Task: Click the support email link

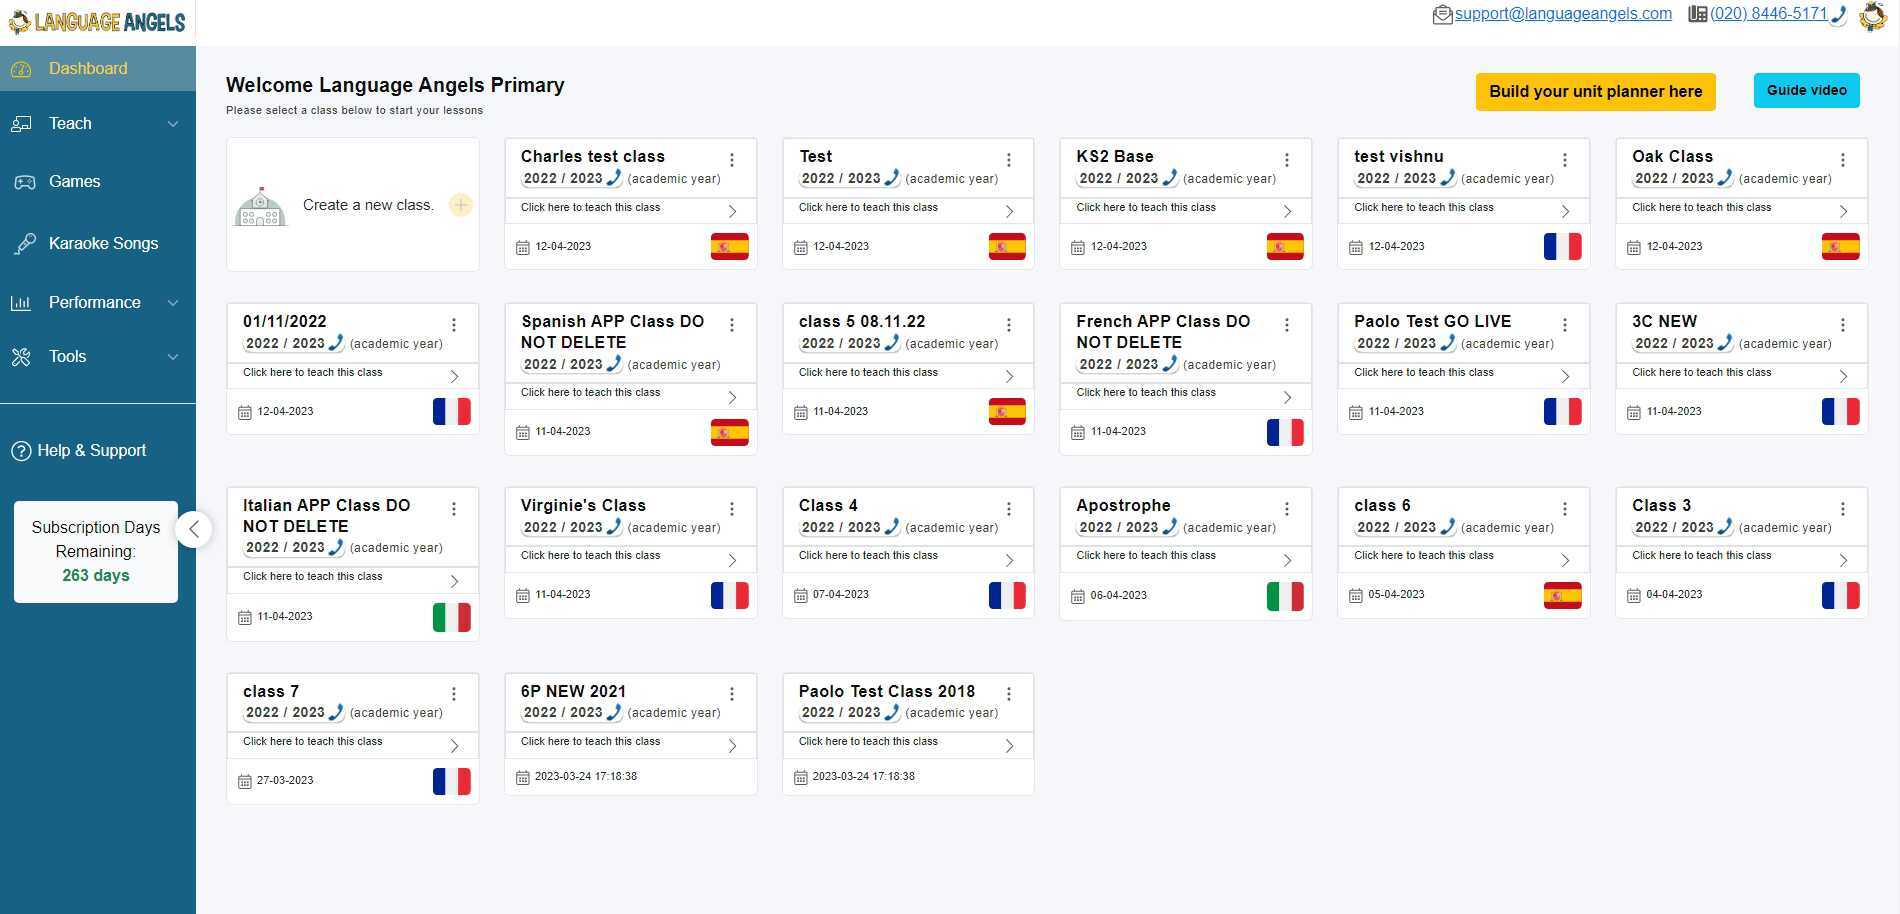Action: pos(1562,14)
